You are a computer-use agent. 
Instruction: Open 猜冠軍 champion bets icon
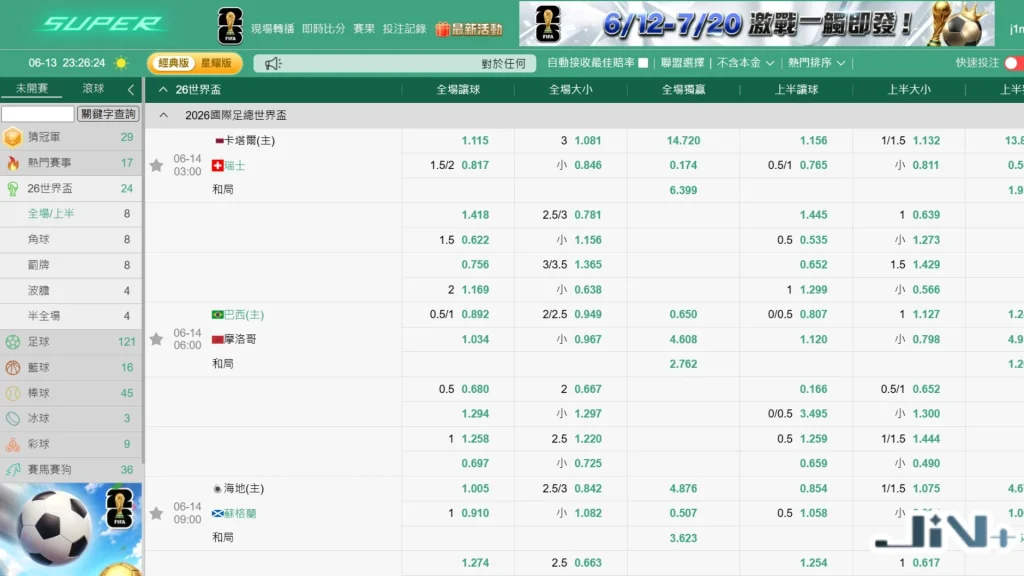click(x=12, y=137)
